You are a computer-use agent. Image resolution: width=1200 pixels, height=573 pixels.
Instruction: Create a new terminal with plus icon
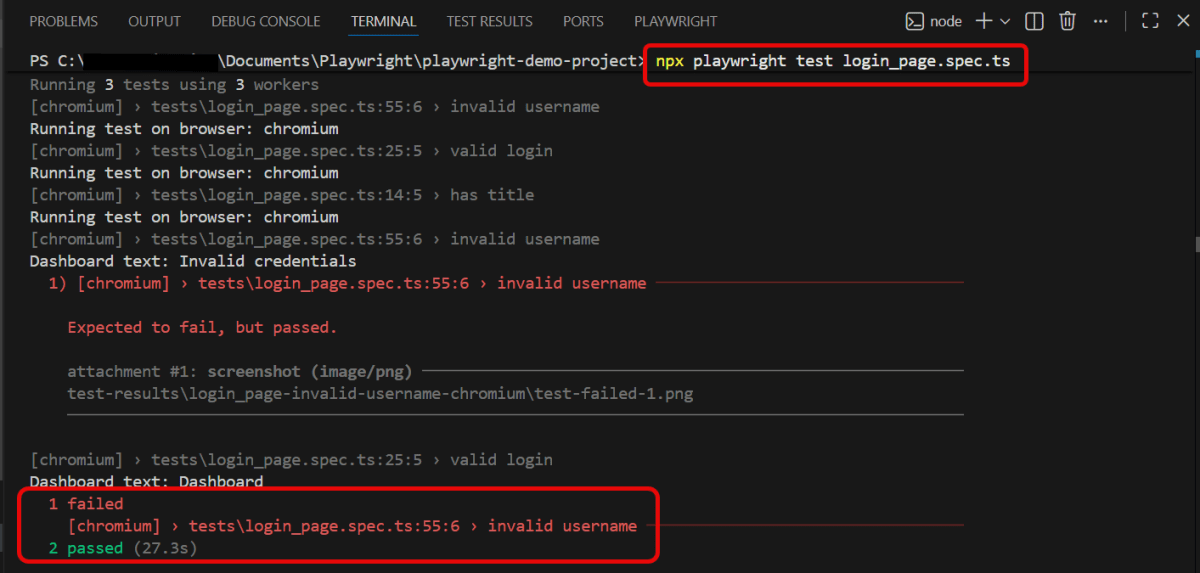click(x=984, y=21)
